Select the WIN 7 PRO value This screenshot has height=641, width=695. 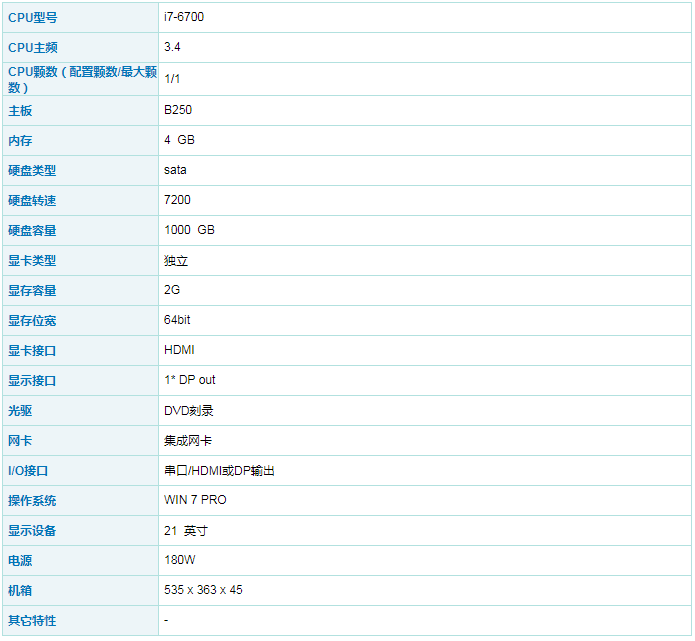[x=195, y=500]
